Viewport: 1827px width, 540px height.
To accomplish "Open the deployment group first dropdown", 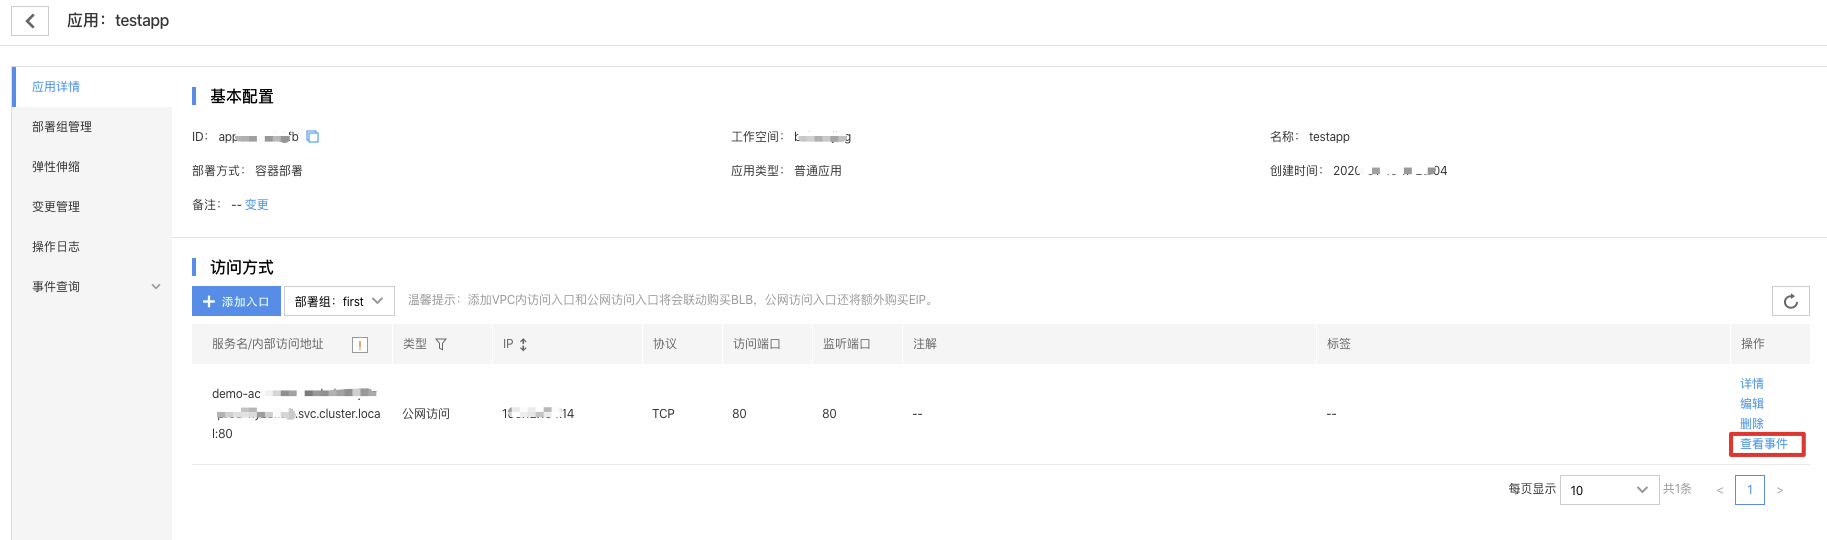I will pyautogui.click(x=339, y=301).
